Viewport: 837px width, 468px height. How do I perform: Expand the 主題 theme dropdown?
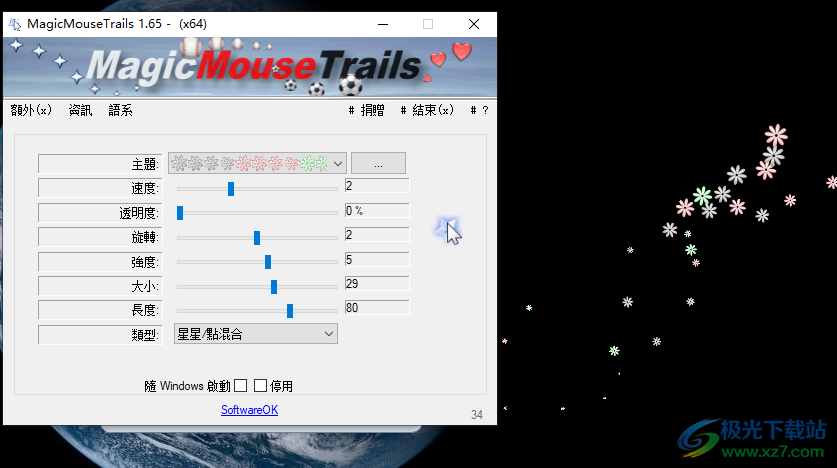[257, 163]
